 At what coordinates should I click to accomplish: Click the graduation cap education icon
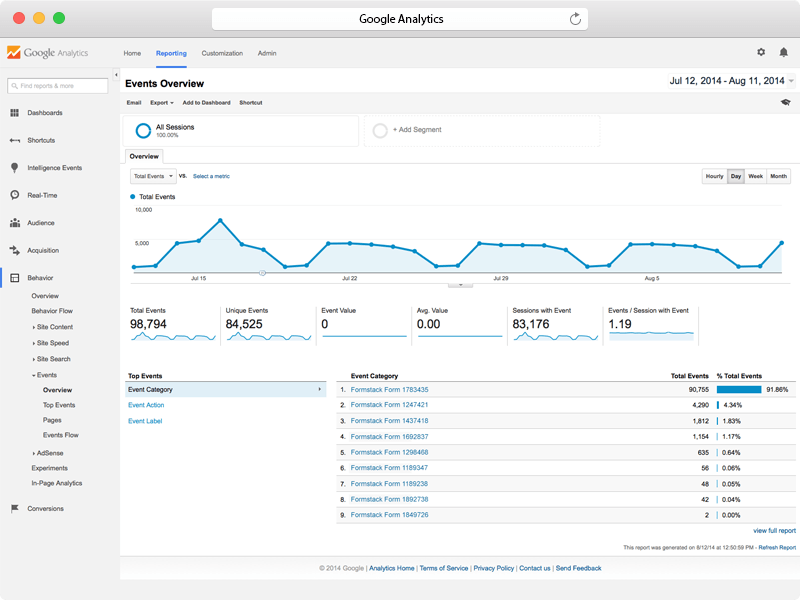785,102
